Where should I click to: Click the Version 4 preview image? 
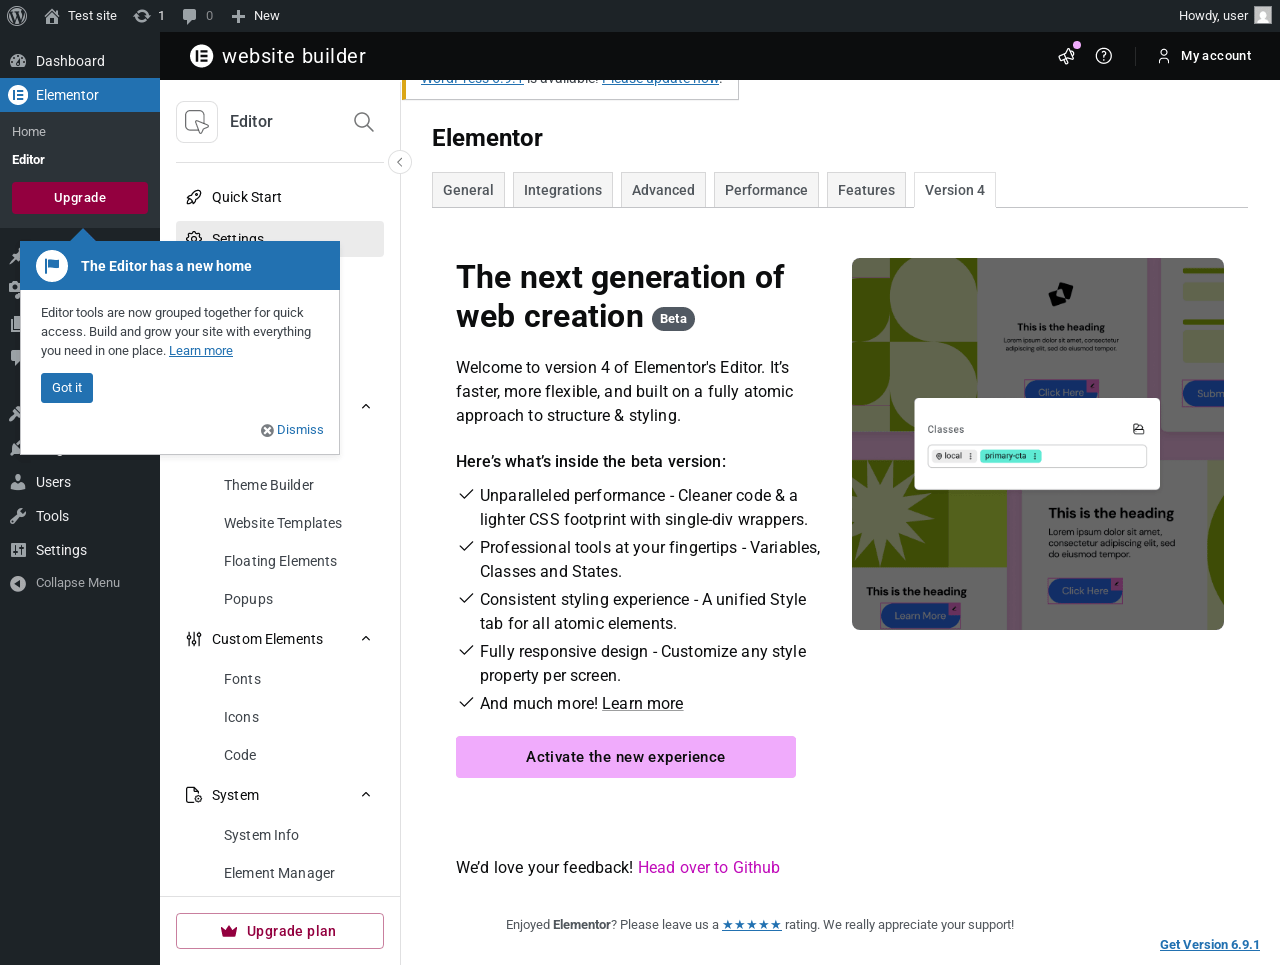click(1038, 444)
